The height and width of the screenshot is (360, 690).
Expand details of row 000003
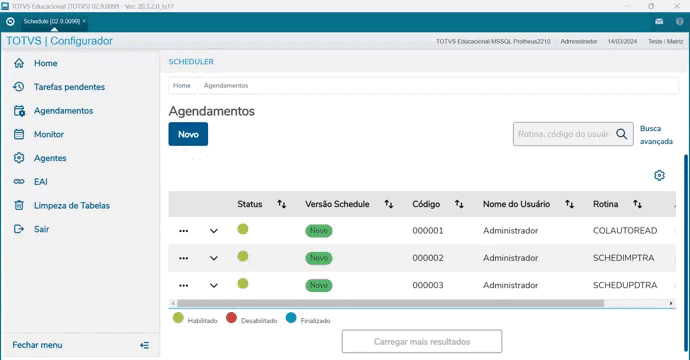(x=213, y=286)
